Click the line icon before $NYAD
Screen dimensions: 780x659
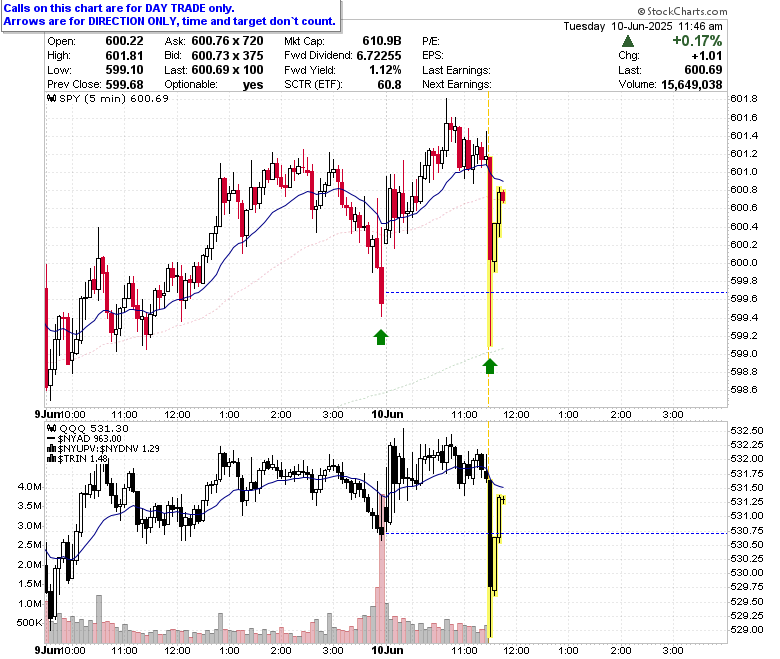51,439
